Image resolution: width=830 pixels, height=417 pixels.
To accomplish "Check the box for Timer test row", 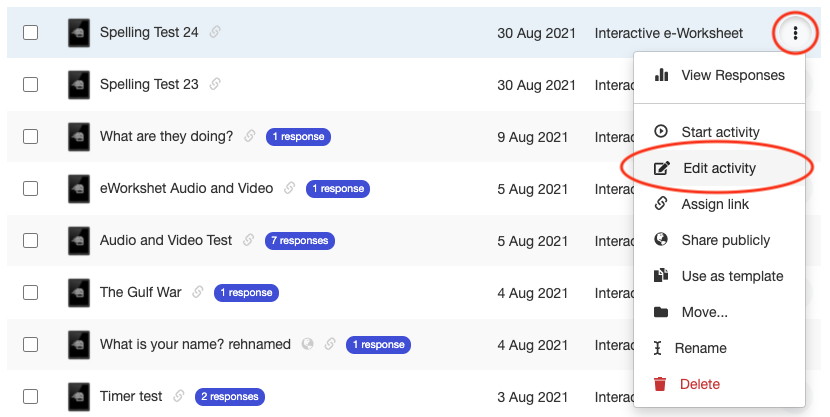I will pyautogui.click(x=31, y=396).
